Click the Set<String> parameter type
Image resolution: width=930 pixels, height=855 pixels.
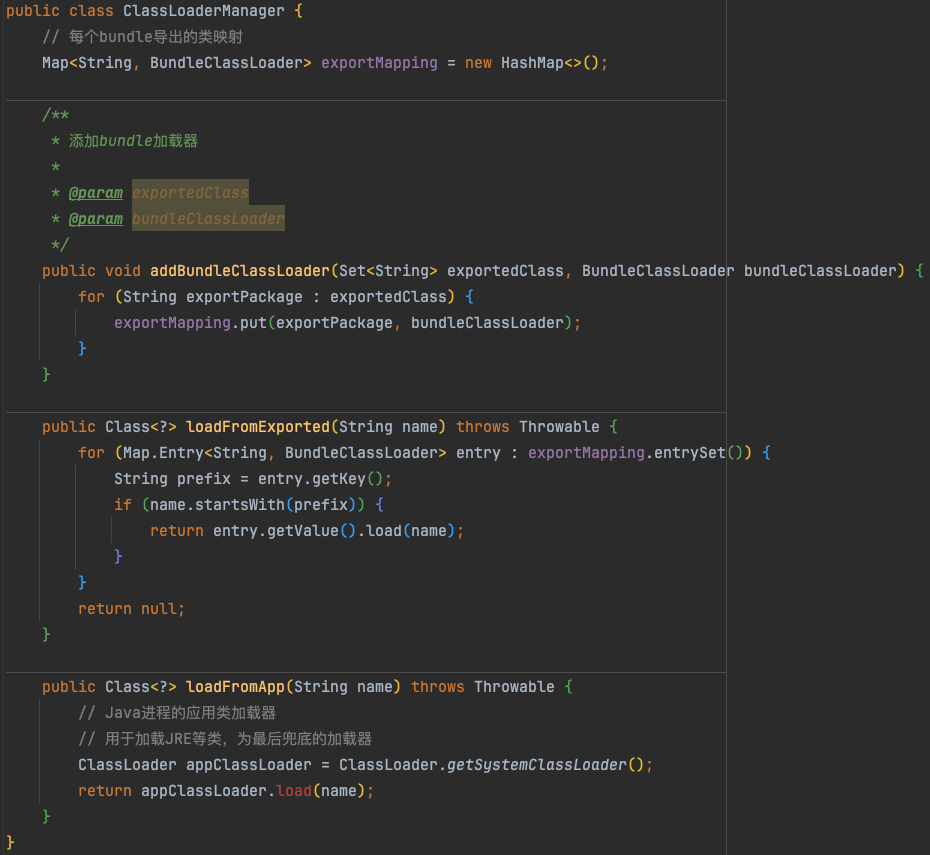click(388, 271)
